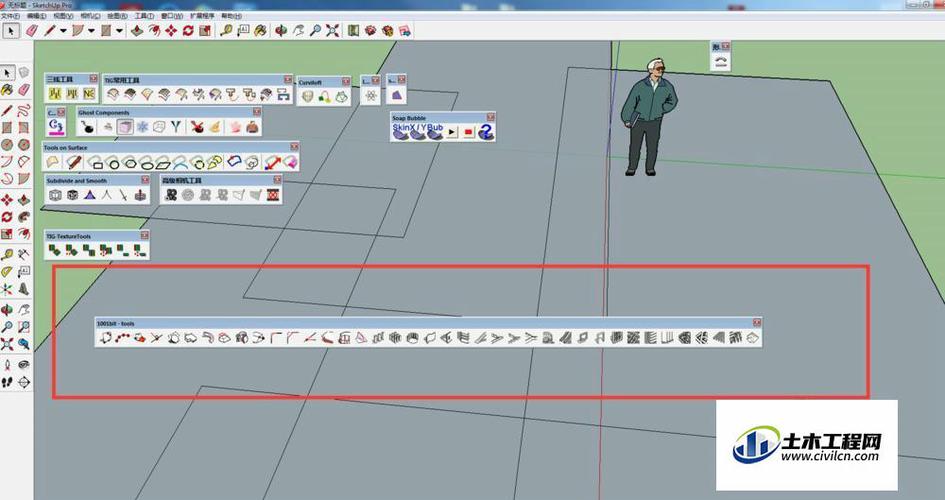Click the film camera icon in 高级相机工具
Screen dimensions: 945x500
(171, 195)
